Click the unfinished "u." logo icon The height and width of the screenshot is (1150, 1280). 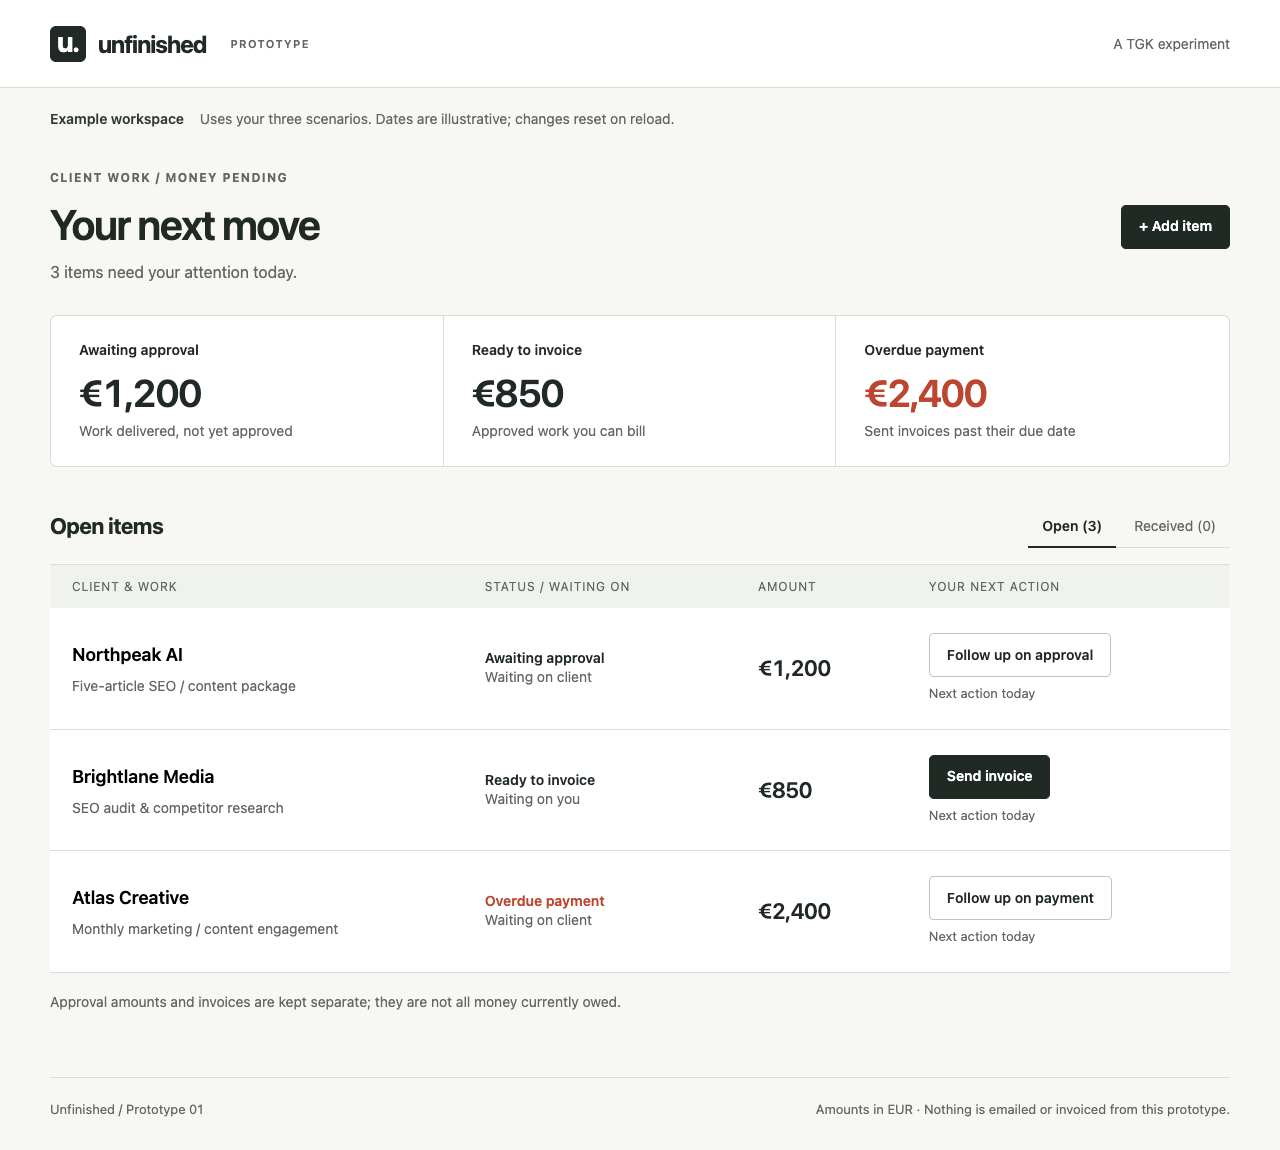[68, 44]
